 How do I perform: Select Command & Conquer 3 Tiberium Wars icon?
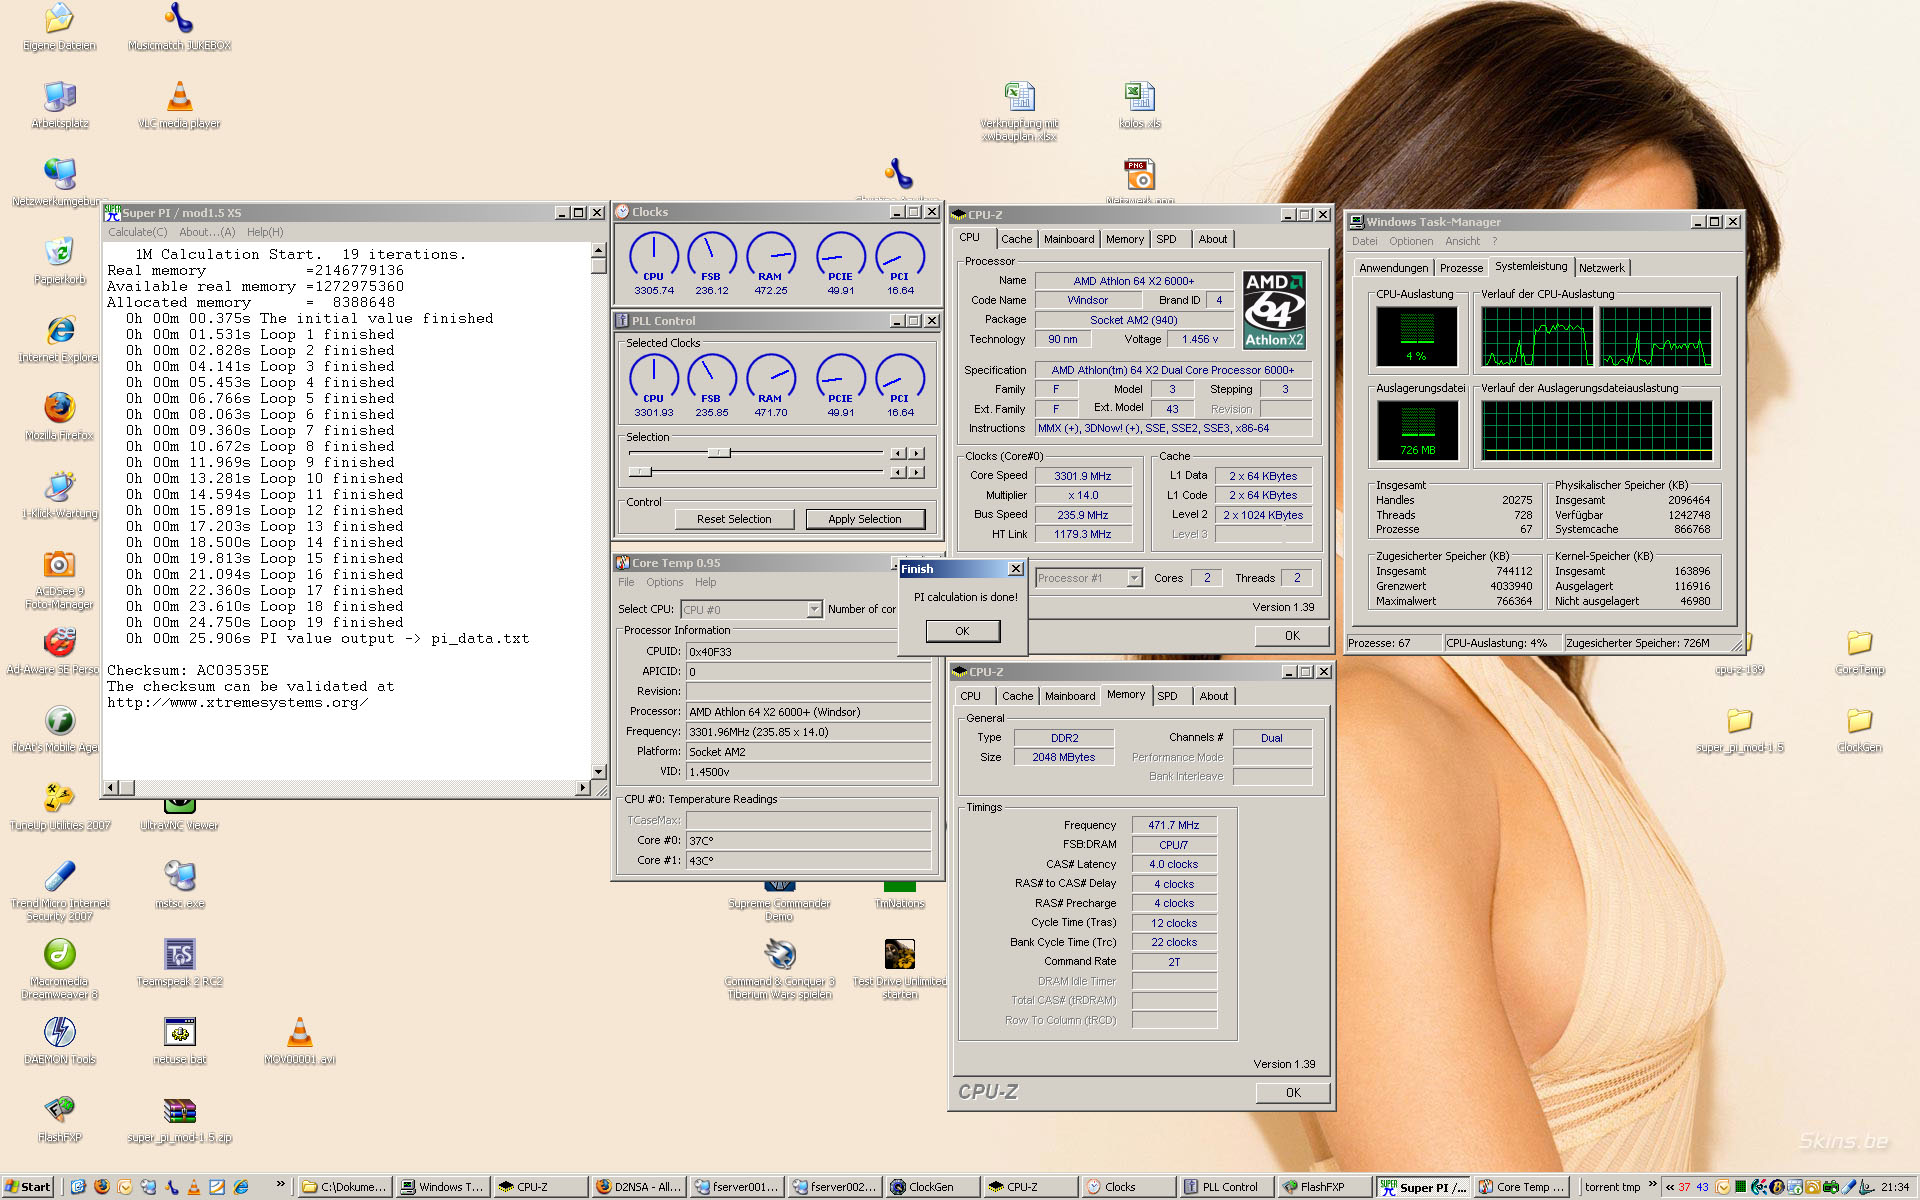[x=779, y=968]
